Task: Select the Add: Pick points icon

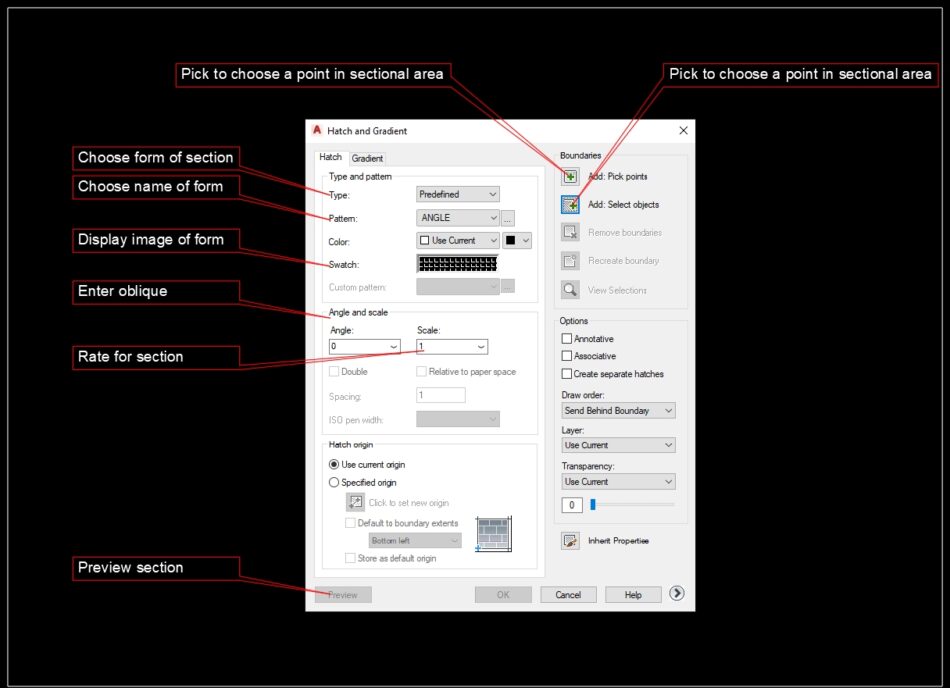Action: coord(568,176)
